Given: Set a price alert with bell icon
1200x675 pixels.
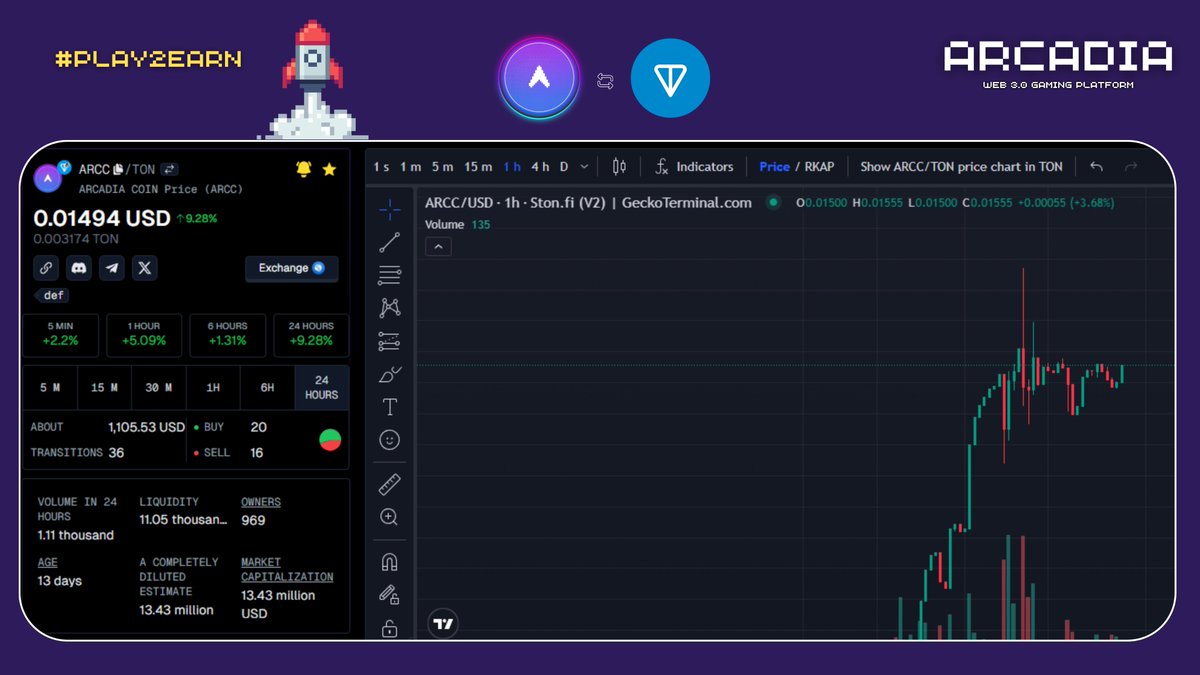Looking at the screenshot, I should click(x=304, y=170).
